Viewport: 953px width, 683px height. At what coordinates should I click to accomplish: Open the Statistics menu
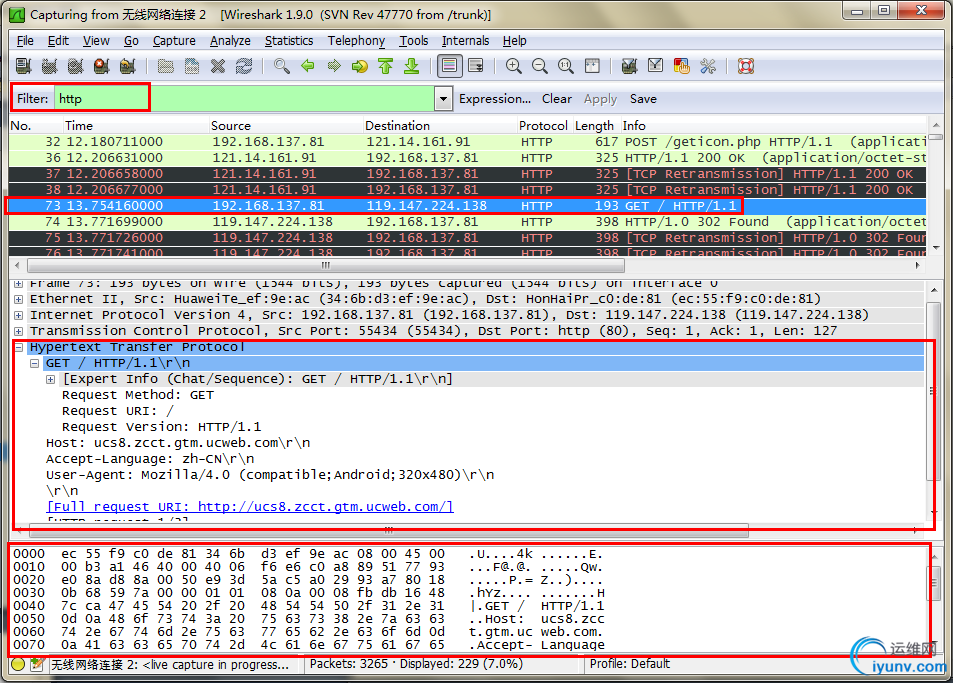coord(289,41)
